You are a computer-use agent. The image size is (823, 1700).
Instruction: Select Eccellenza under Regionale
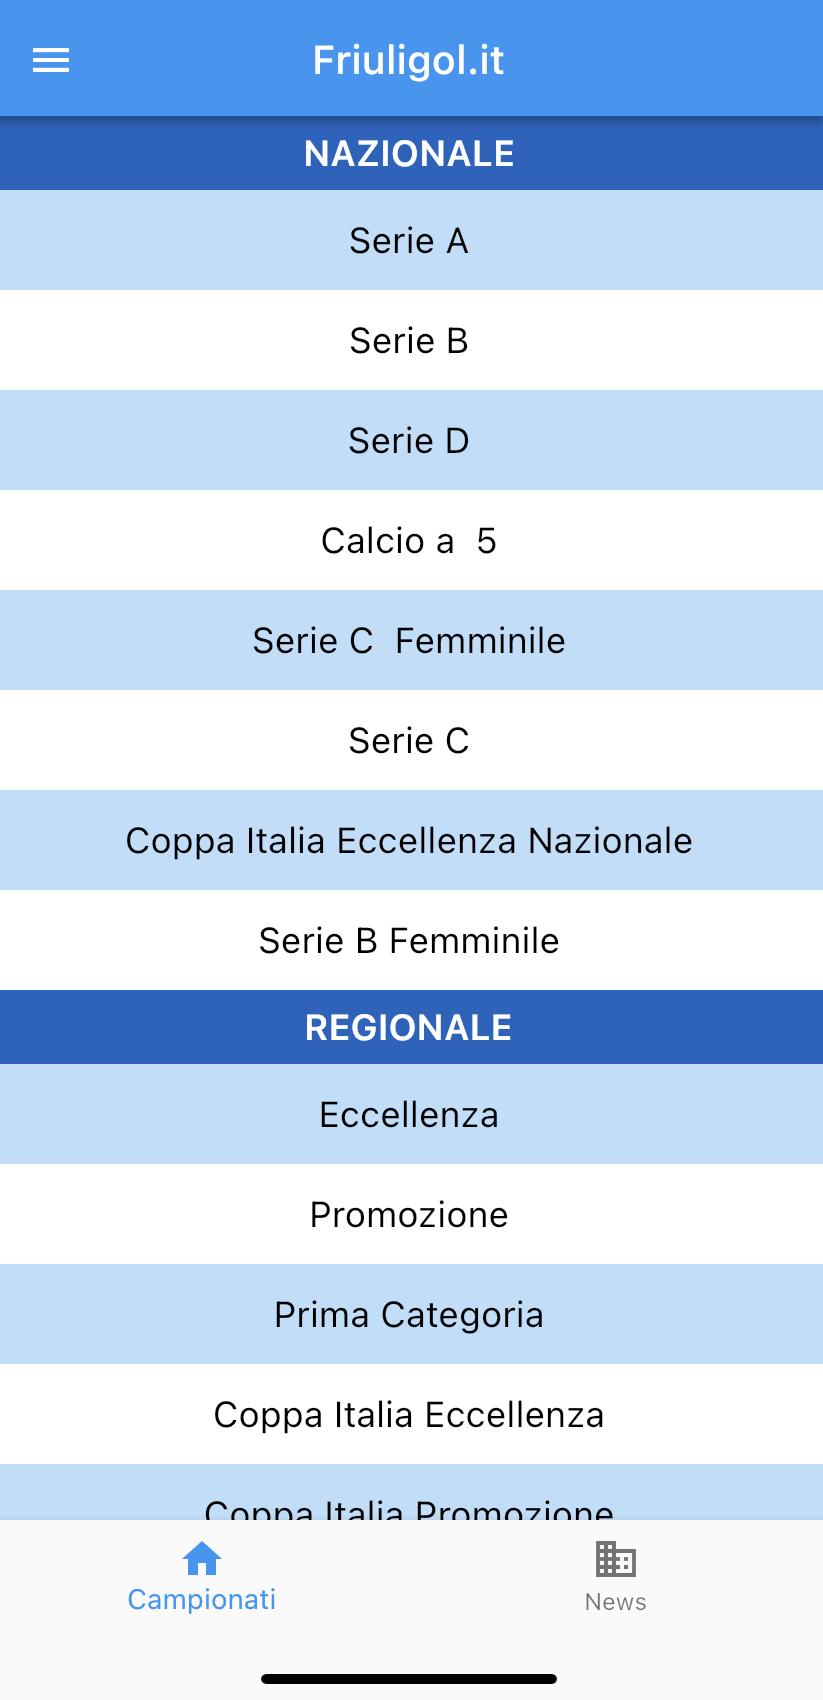coord(411,1114)
